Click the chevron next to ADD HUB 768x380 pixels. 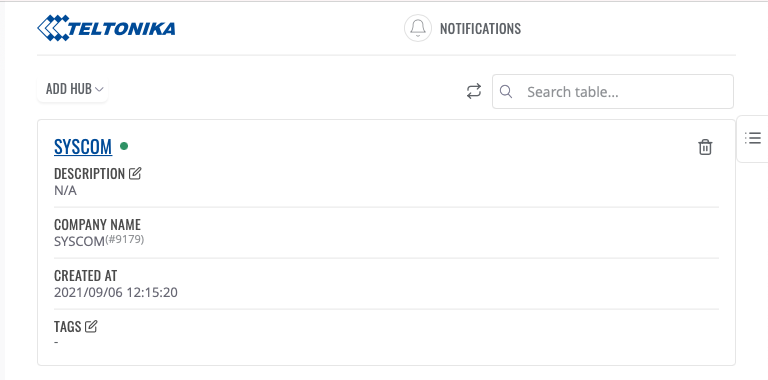(99, 89)
